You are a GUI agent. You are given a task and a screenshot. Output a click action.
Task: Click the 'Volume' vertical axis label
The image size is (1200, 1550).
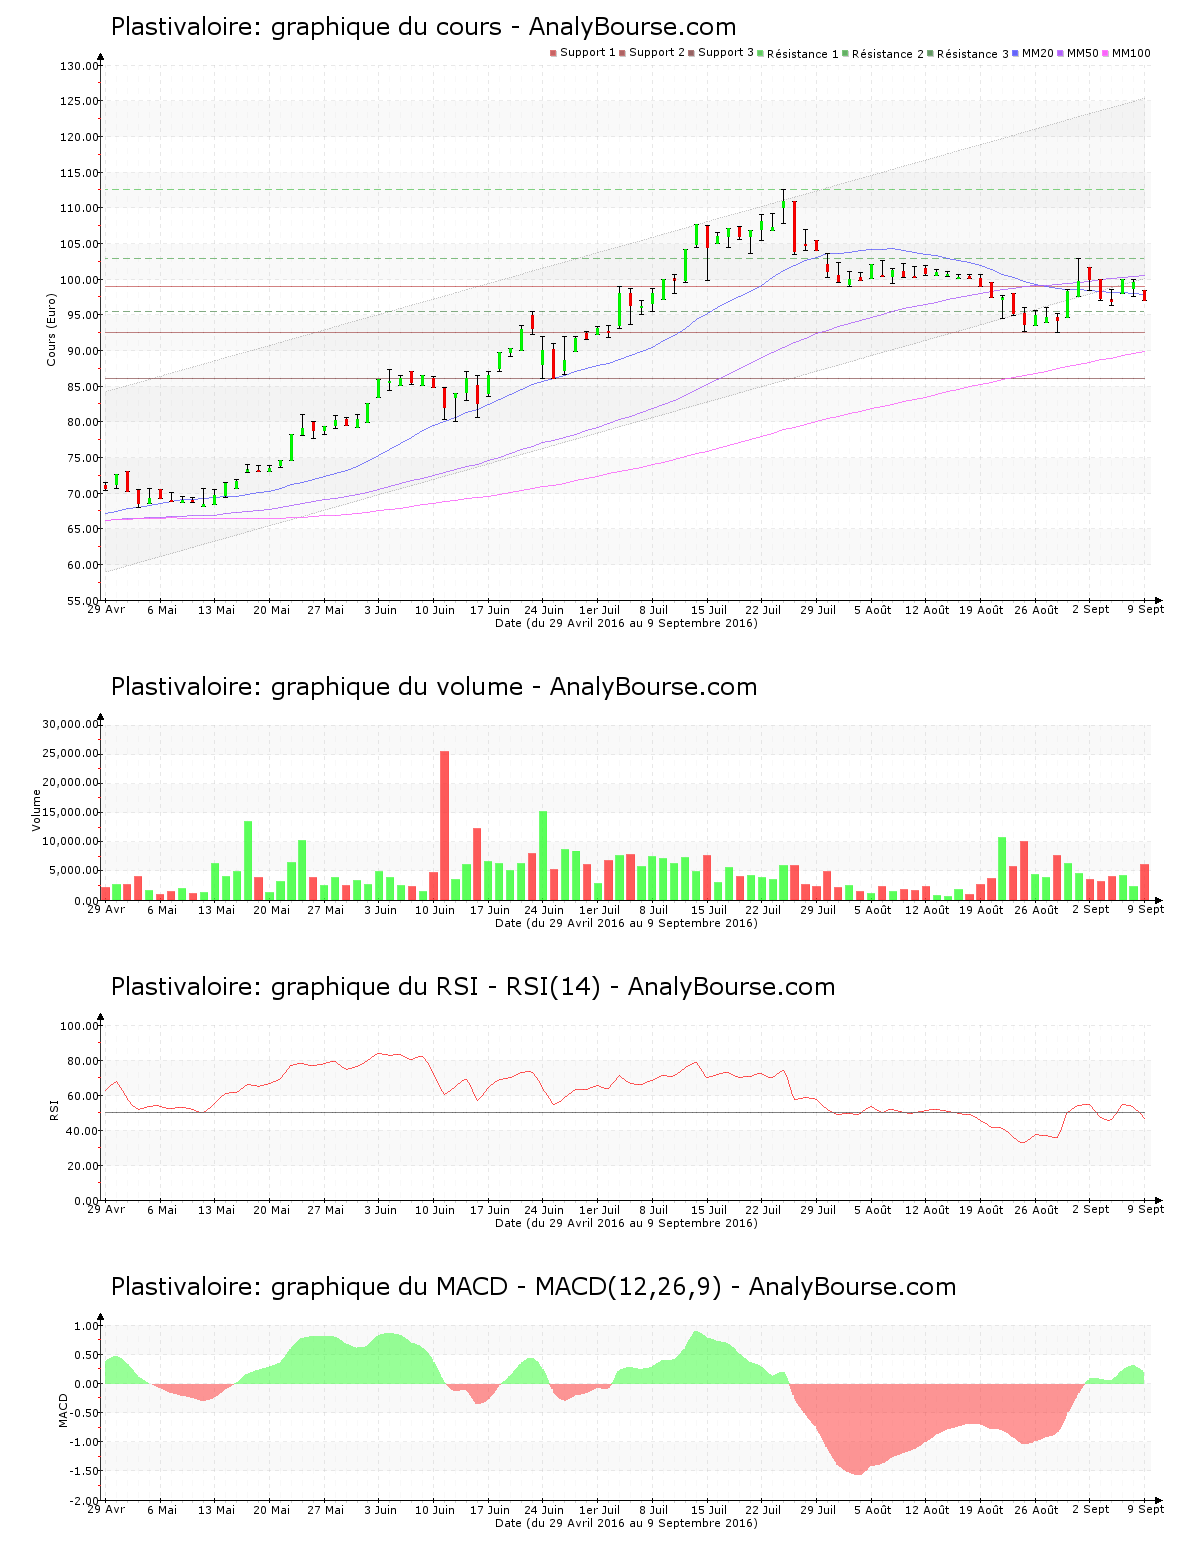tap(37, 810)
